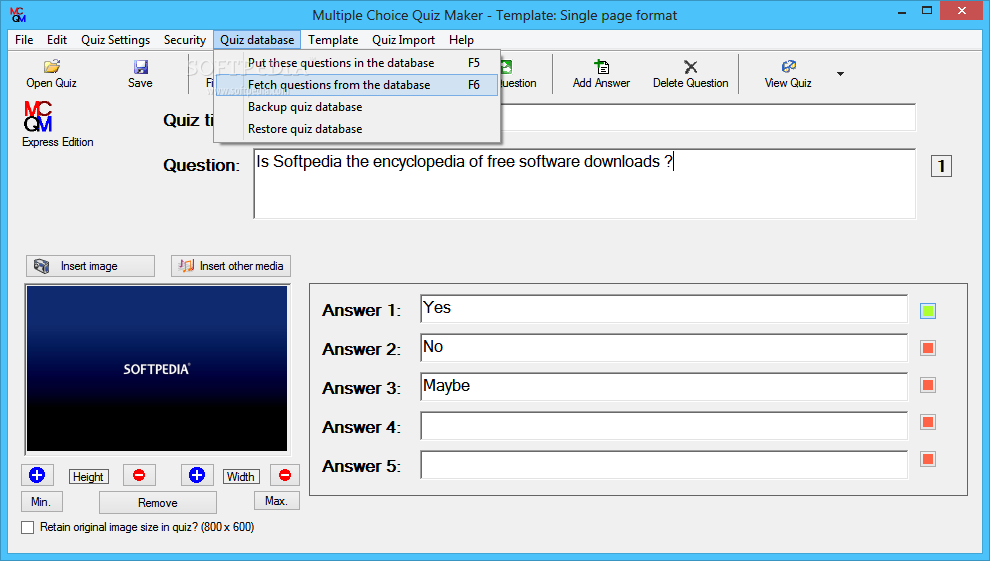Click the View Quiz icon
990x561 pixels.
(788, 66)
